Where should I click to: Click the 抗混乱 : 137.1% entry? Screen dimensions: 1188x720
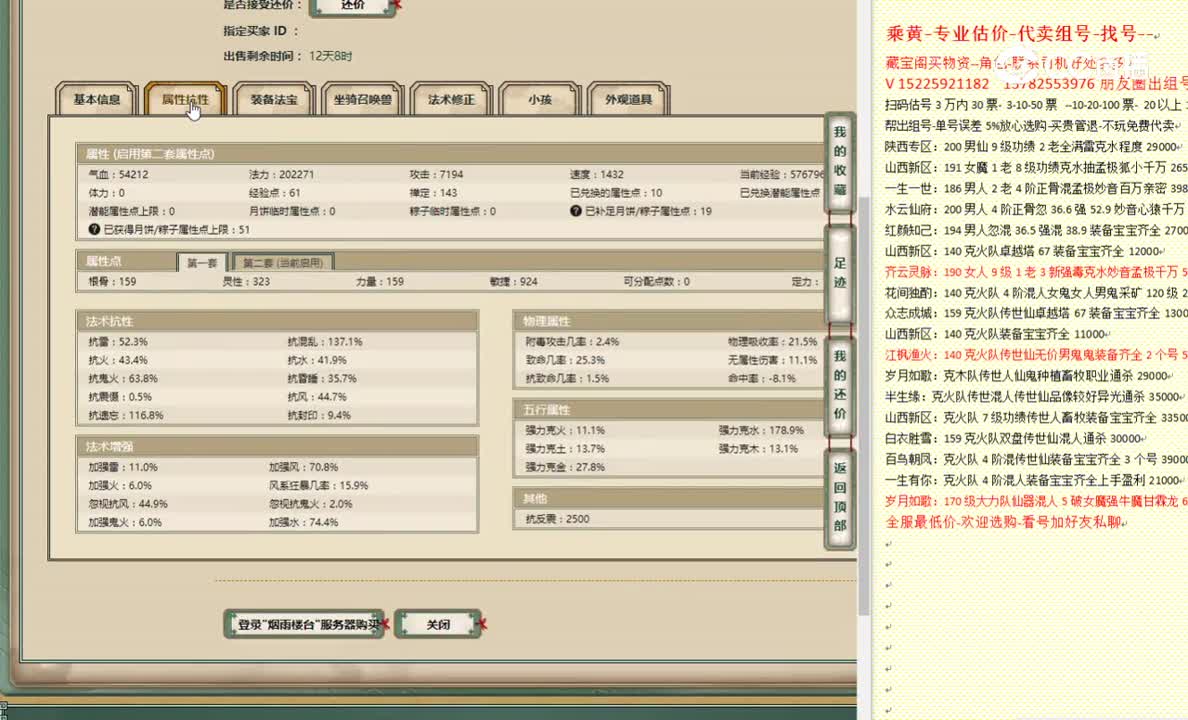[x=325, y=342]
